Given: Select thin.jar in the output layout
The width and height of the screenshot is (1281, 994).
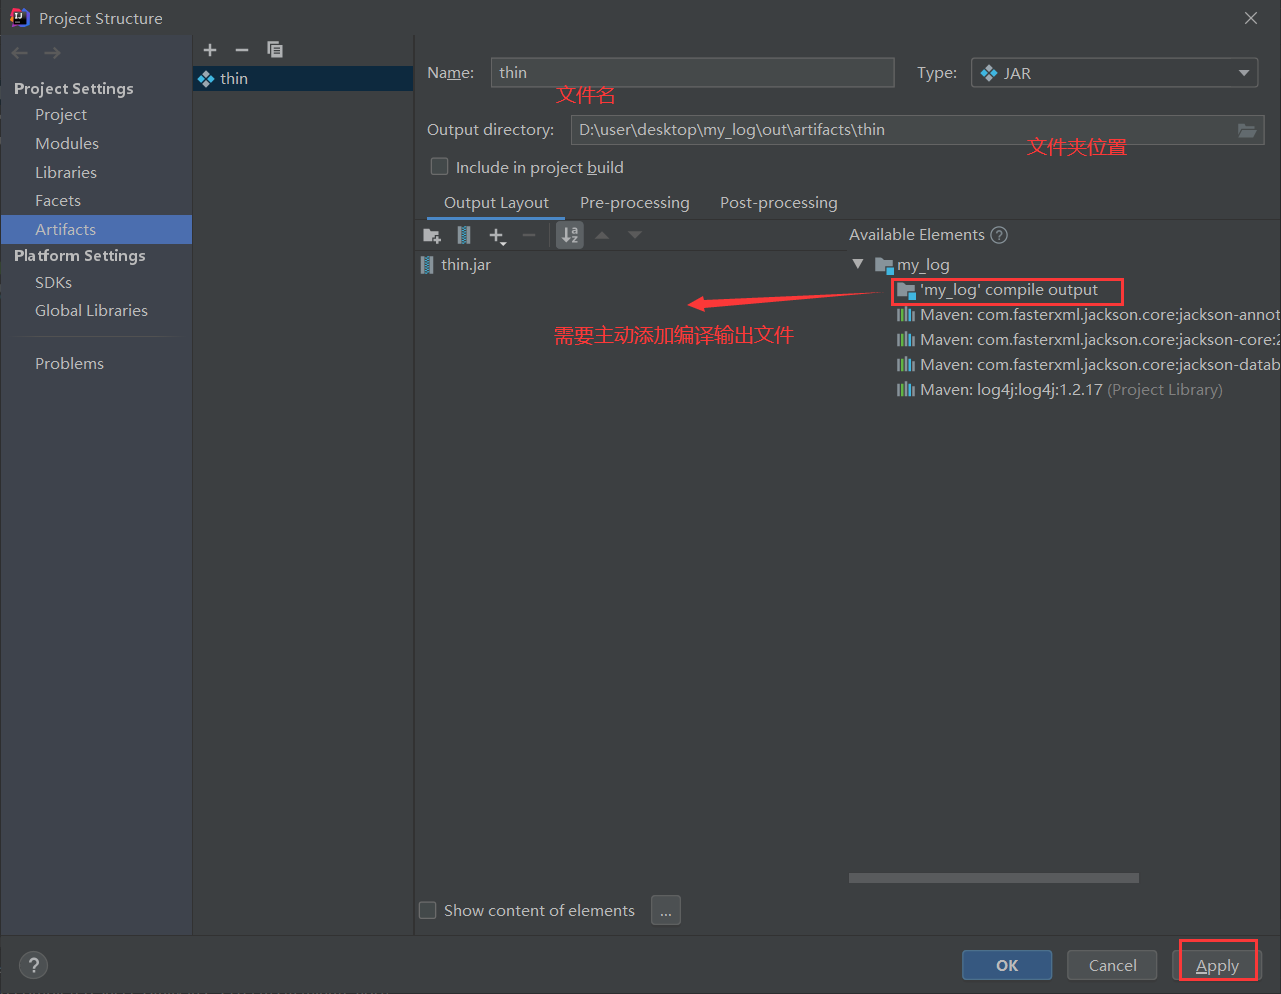Looking at the screenshot, I should (x=466, y=265).
